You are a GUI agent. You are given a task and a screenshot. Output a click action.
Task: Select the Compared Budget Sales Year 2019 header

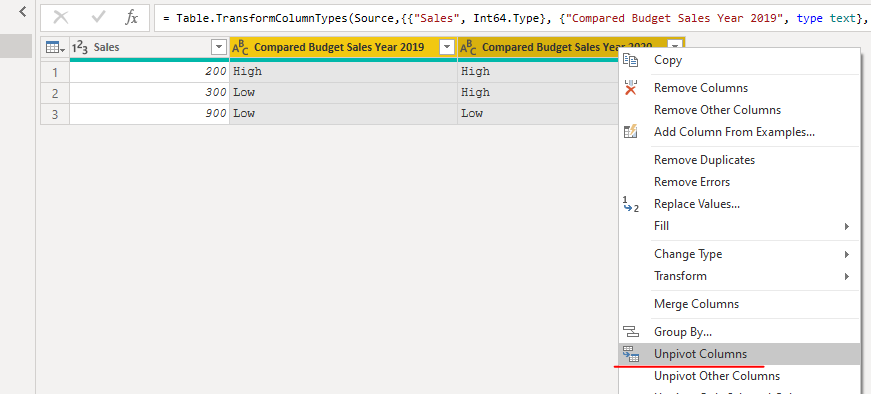(343, 48)
